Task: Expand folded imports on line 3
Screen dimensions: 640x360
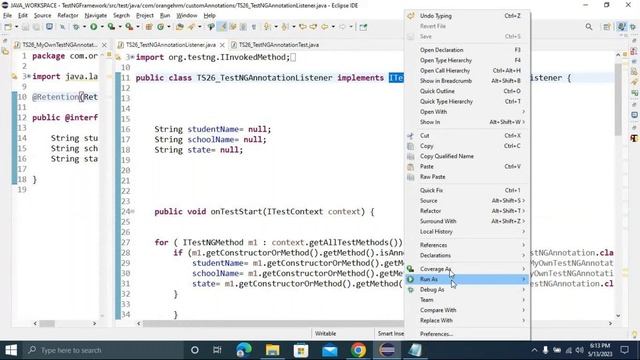Action: click(132, 57)
